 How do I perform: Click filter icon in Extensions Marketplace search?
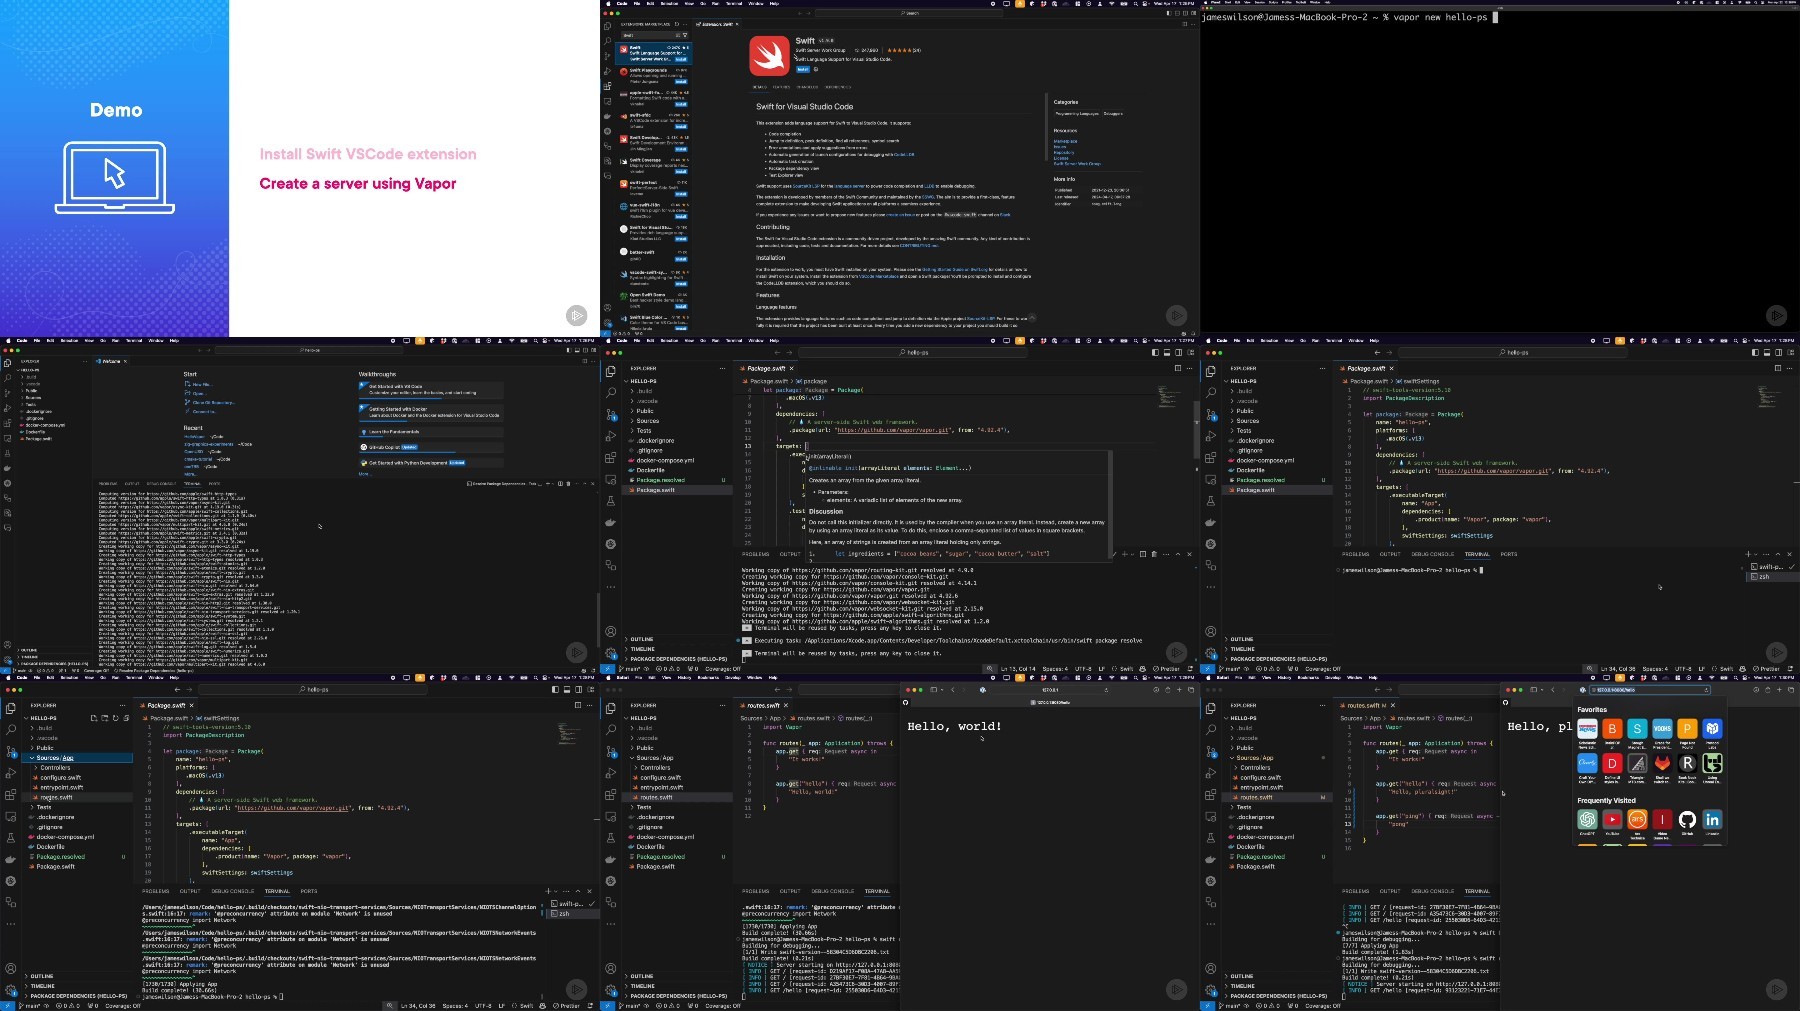(x=686, y=36)
